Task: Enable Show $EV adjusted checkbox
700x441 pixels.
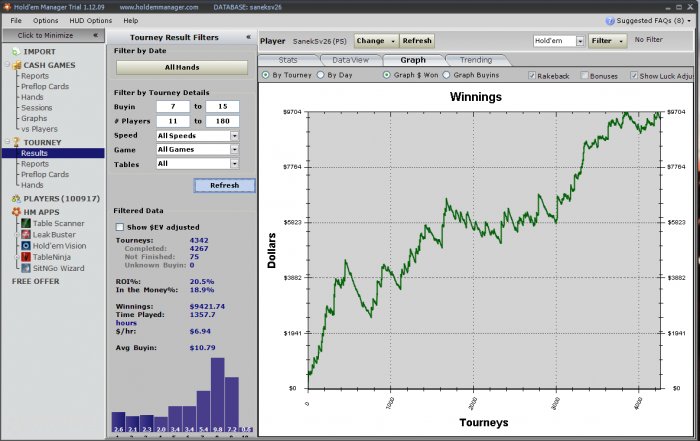Action: click(121, 227)
